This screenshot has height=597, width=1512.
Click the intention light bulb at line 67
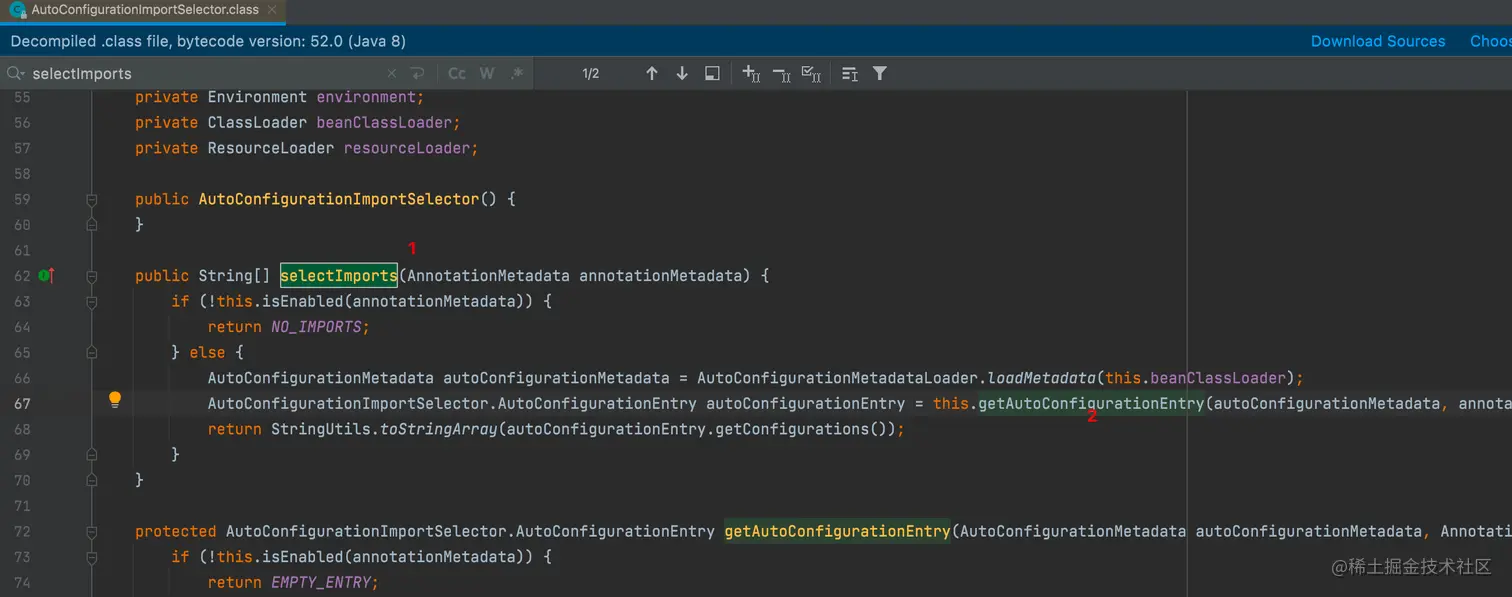coord(115,400)
